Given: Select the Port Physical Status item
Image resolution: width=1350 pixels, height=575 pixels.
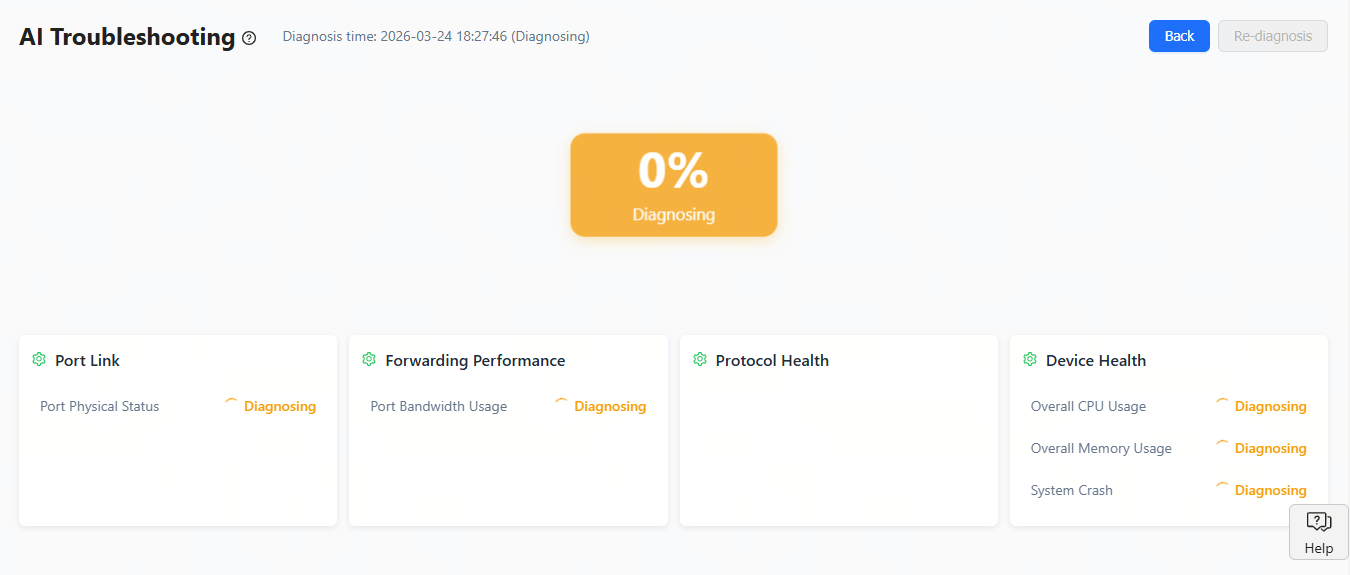Looking at the screenshot, I should click(x=100, y=406).
